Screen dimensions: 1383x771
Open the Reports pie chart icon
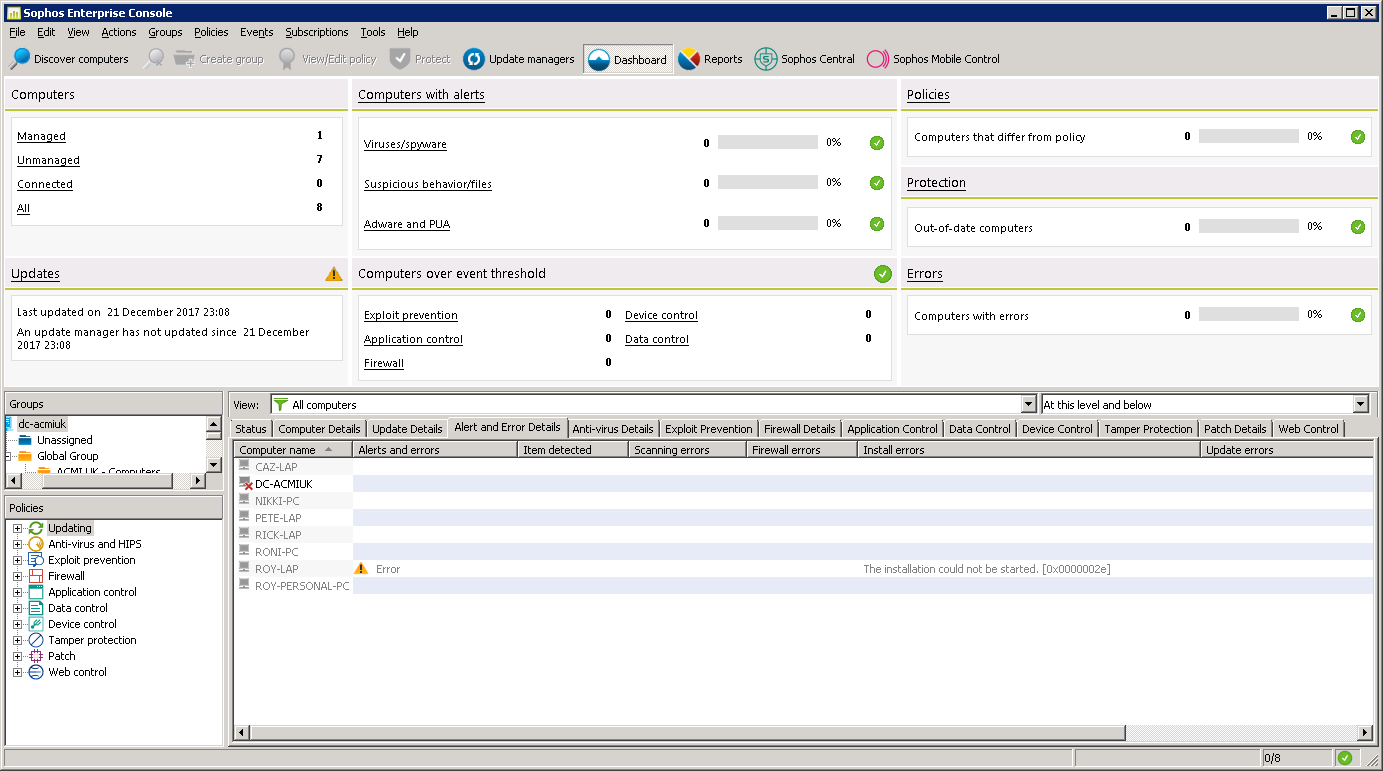pos(688,59)
